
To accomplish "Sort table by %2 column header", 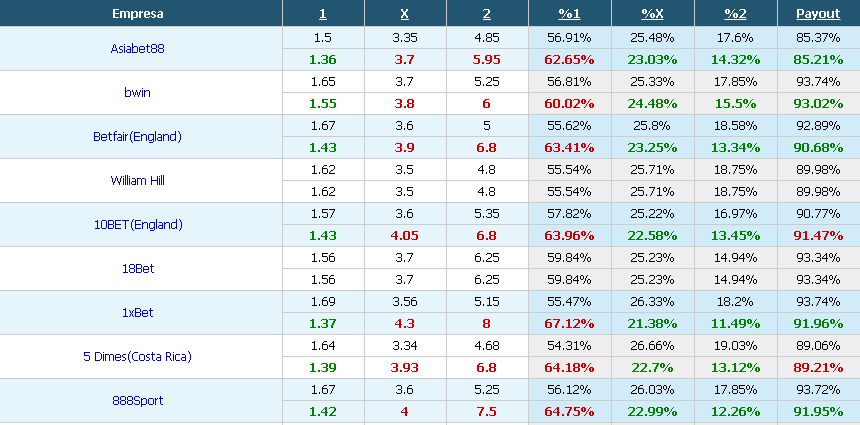I will pos(735,14).
